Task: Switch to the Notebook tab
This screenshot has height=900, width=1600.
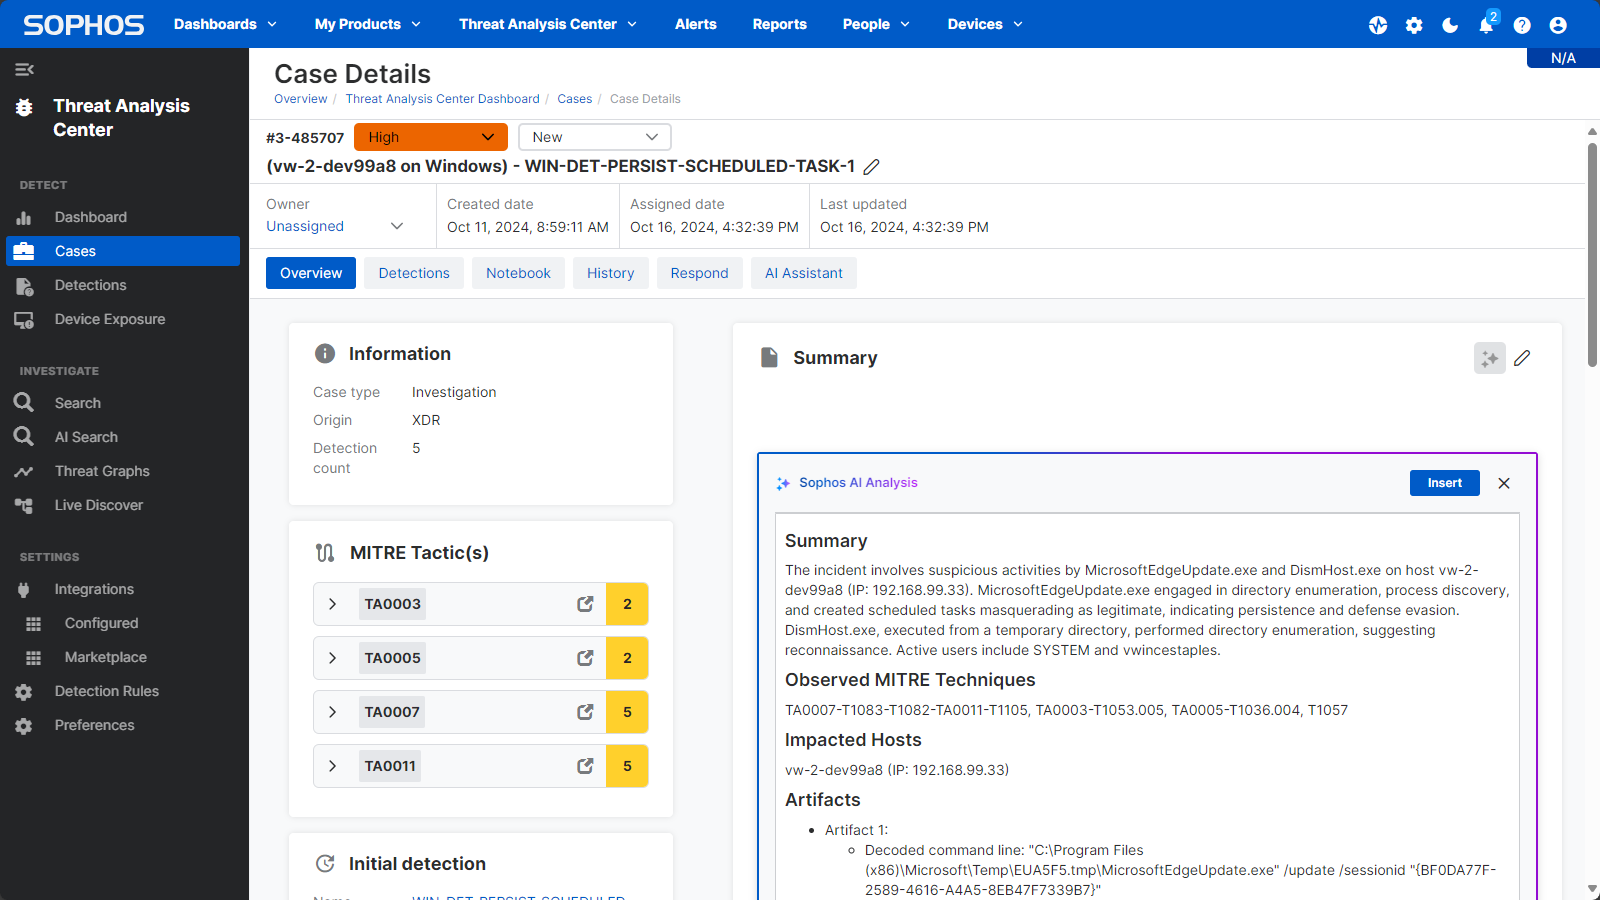Action: [x=518, y=273]
